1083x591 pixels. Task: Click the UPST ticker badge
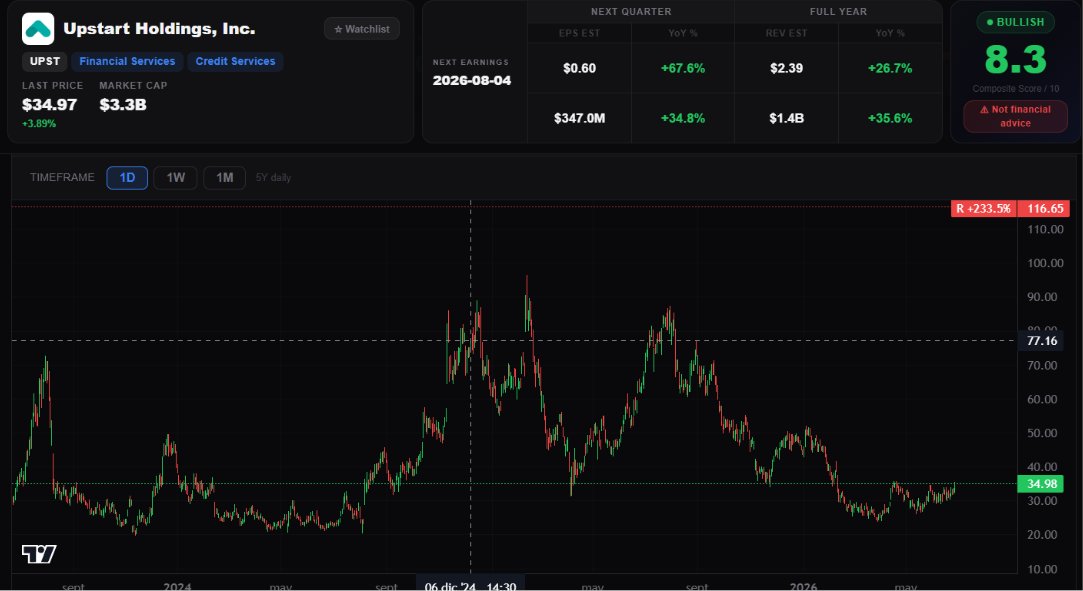45,61
